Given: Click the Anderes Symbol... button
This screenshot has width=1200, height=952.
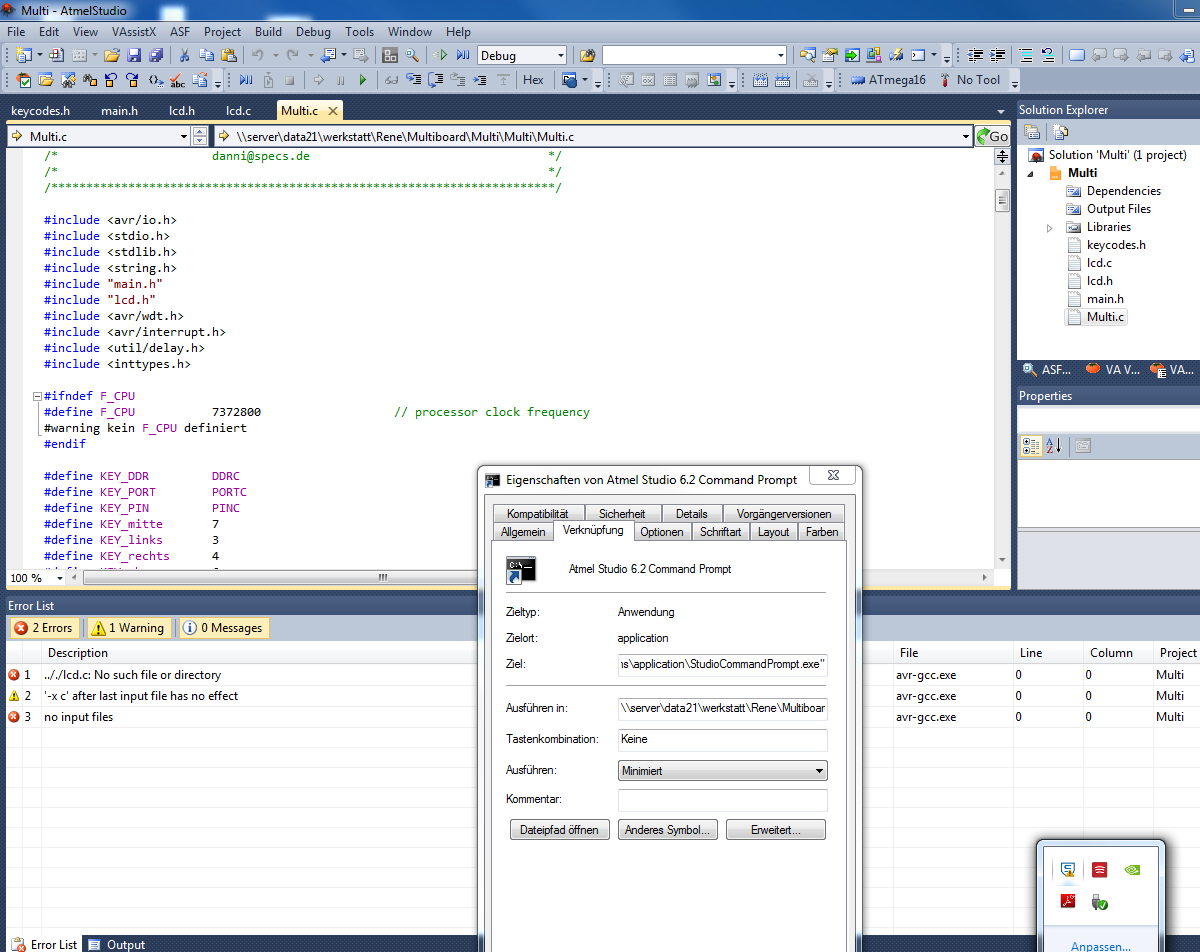Looking at the screenshot, I should coord(667,830).
